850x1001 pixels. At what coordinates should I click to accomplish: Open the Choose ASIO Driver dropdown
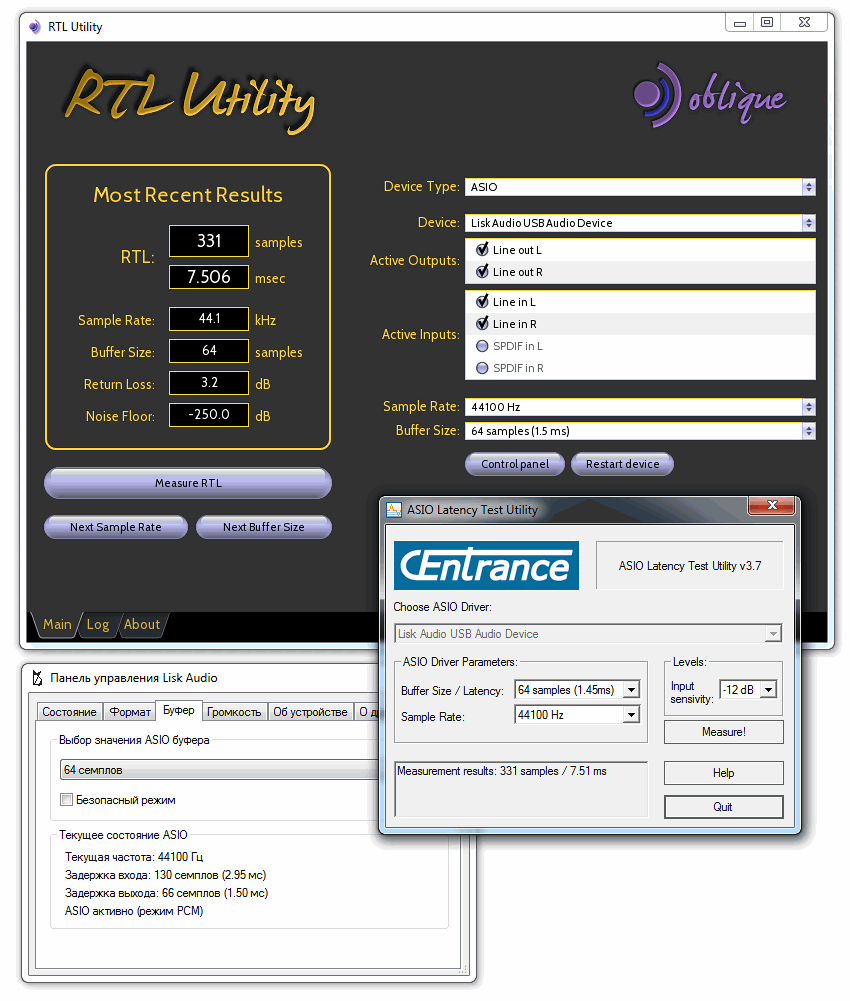(588, 634)
